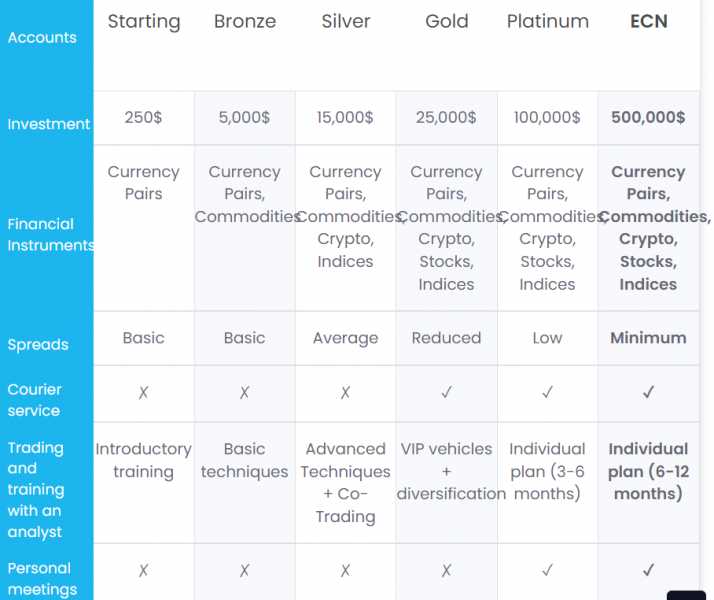Viewport: 714px width, 600px height.
Task: Click the 500,000$ ECN investment cell
Action: point(648,117)
